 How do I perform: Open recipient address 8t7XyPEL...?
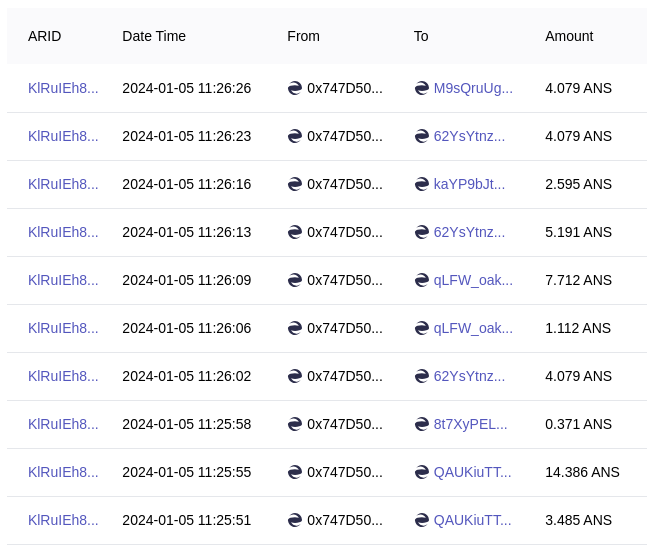pos(470,424)
